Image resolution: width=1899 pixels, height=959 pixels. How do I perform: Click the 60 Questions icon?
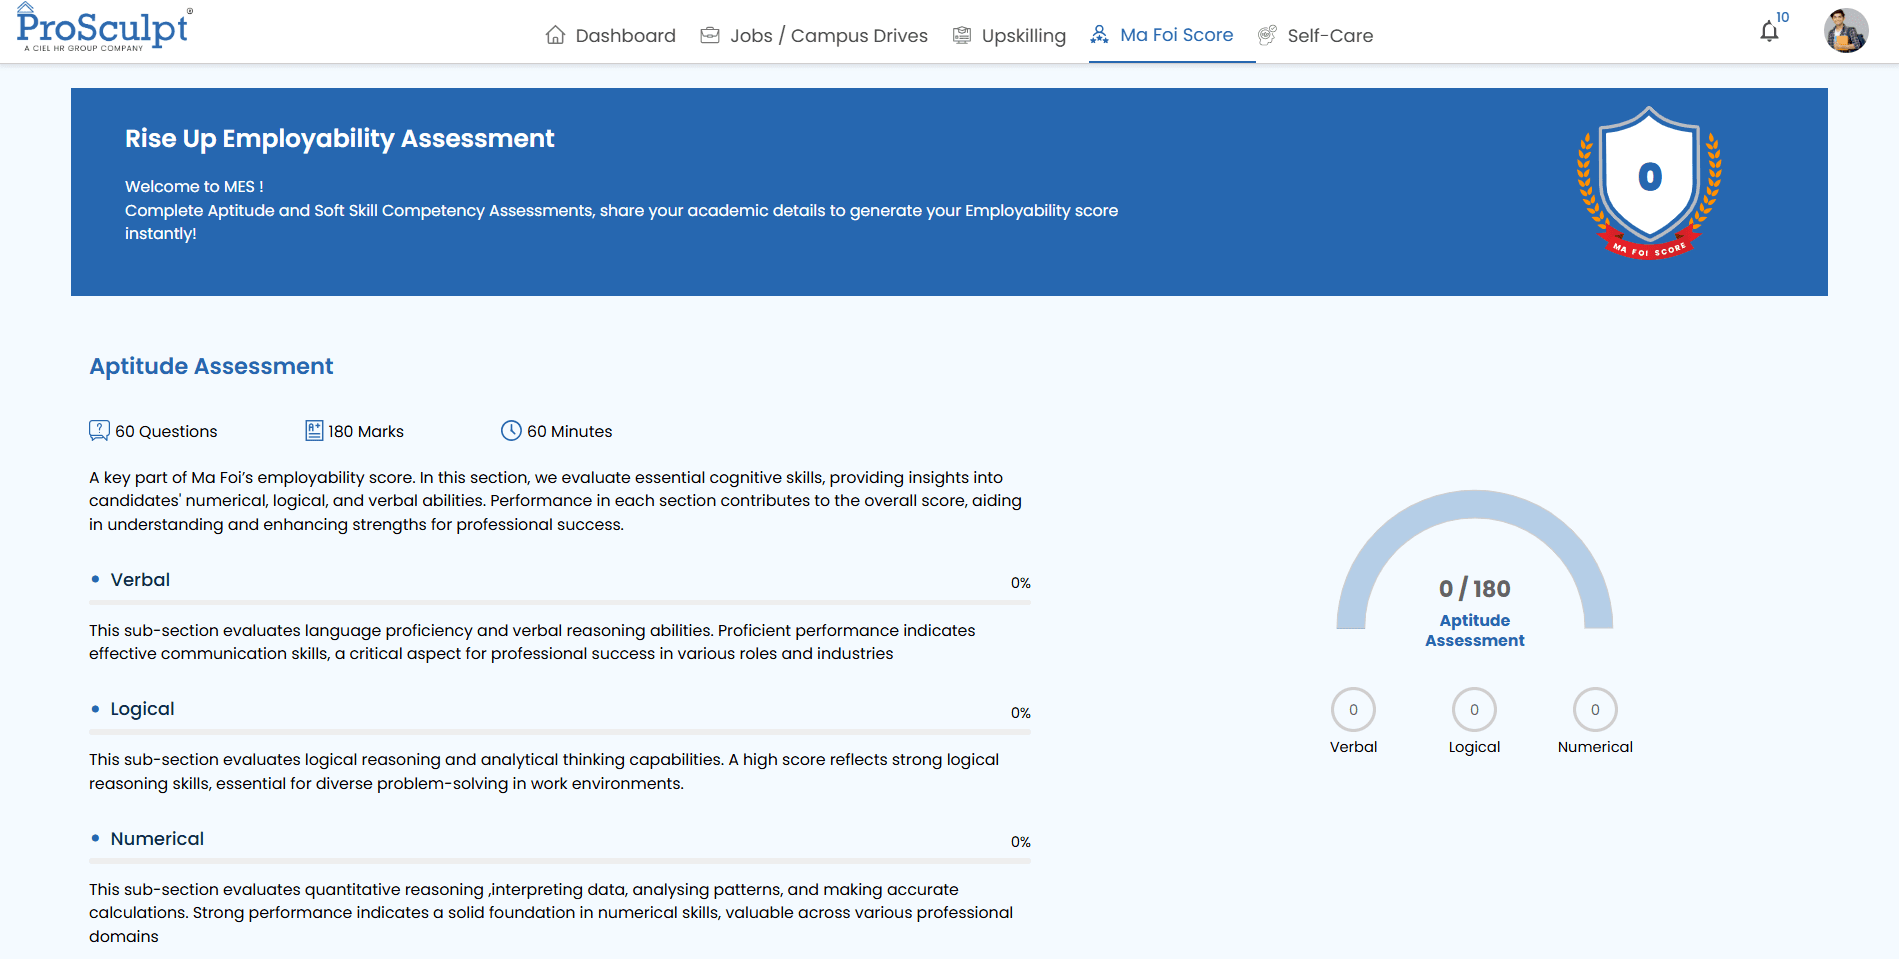point(99,431)
